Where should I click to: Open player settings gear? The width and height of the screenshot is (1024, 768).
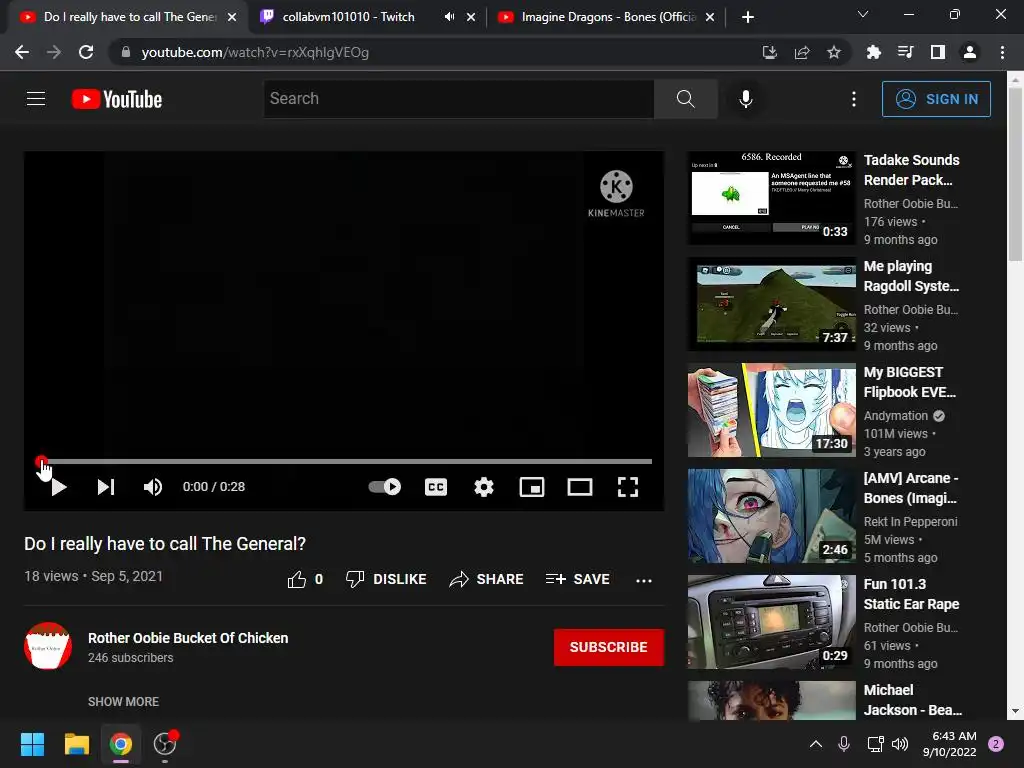pos(484,487)
